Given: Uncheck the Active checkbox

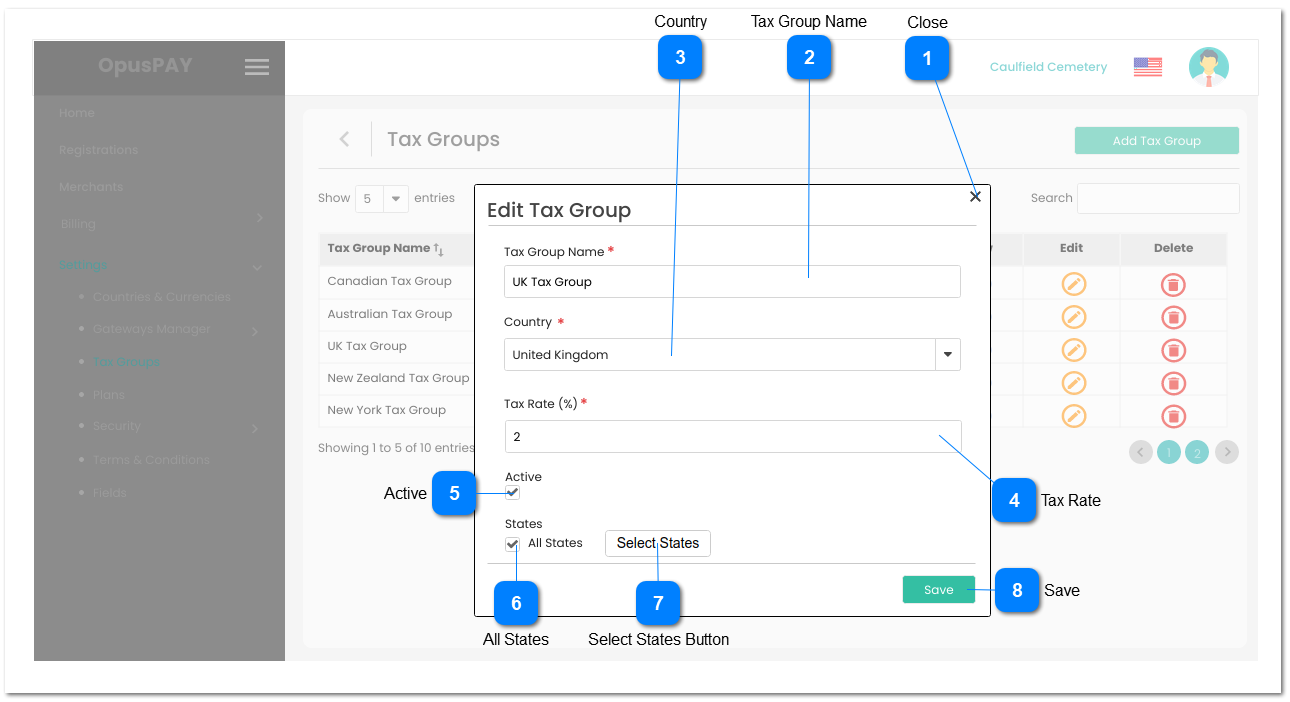Looking at the screenshot, I should pos(512,492).
